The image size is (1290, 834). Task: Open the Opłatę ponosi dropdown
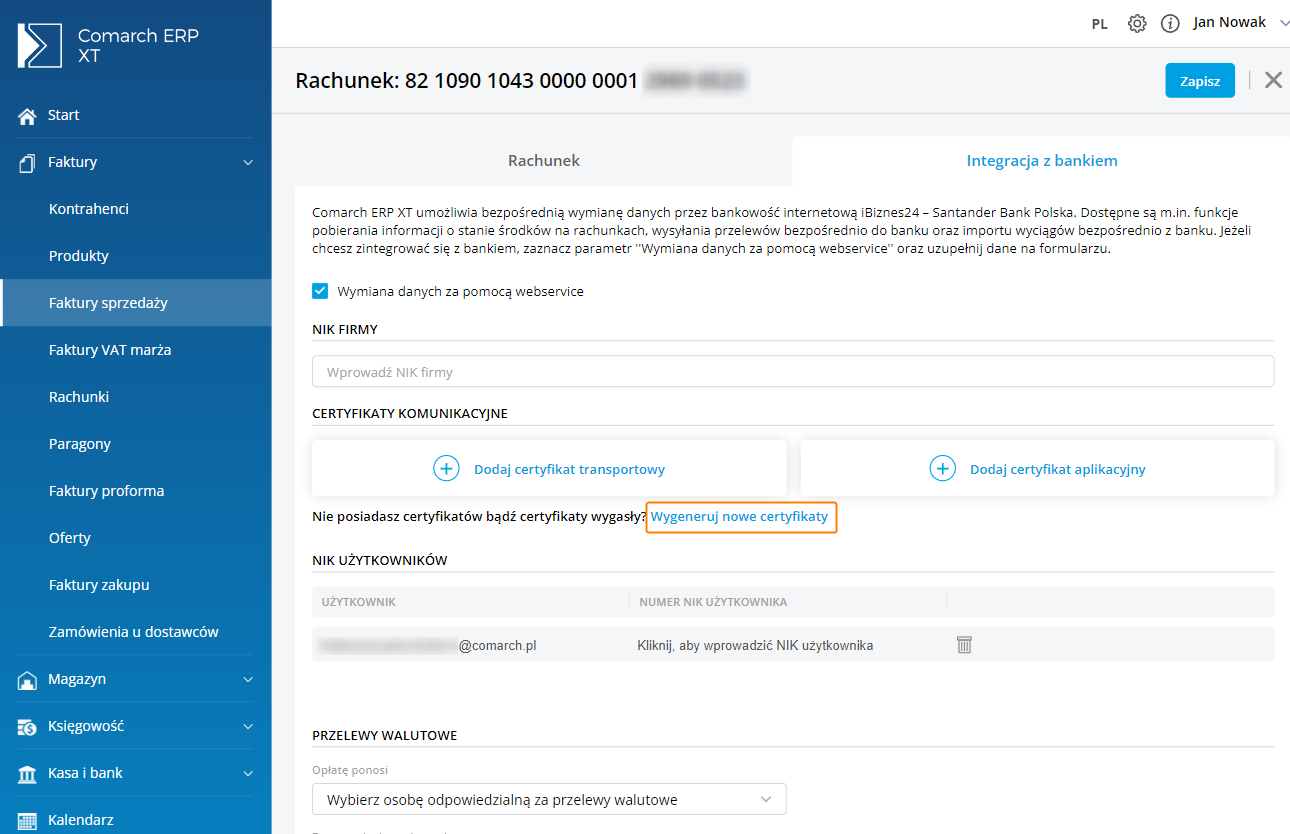click(549, 799)
